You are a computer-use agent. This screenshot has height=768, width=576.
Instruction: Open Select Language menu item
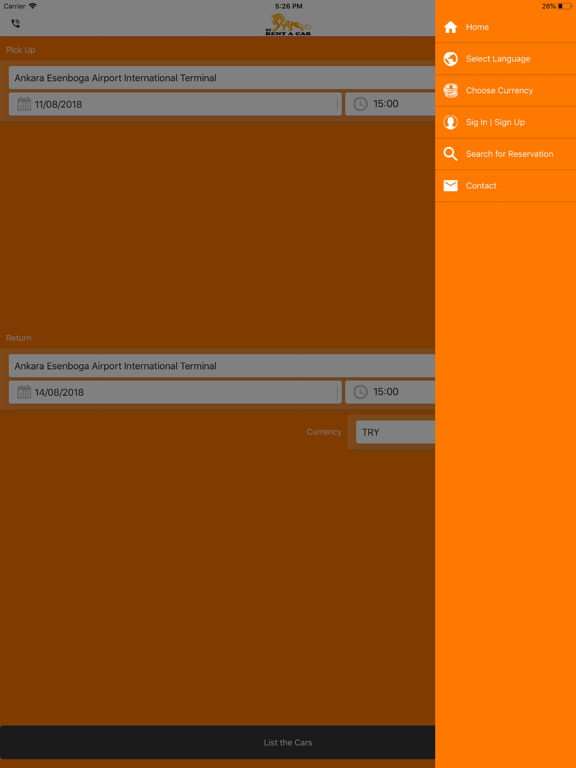(x=505, y=59)
